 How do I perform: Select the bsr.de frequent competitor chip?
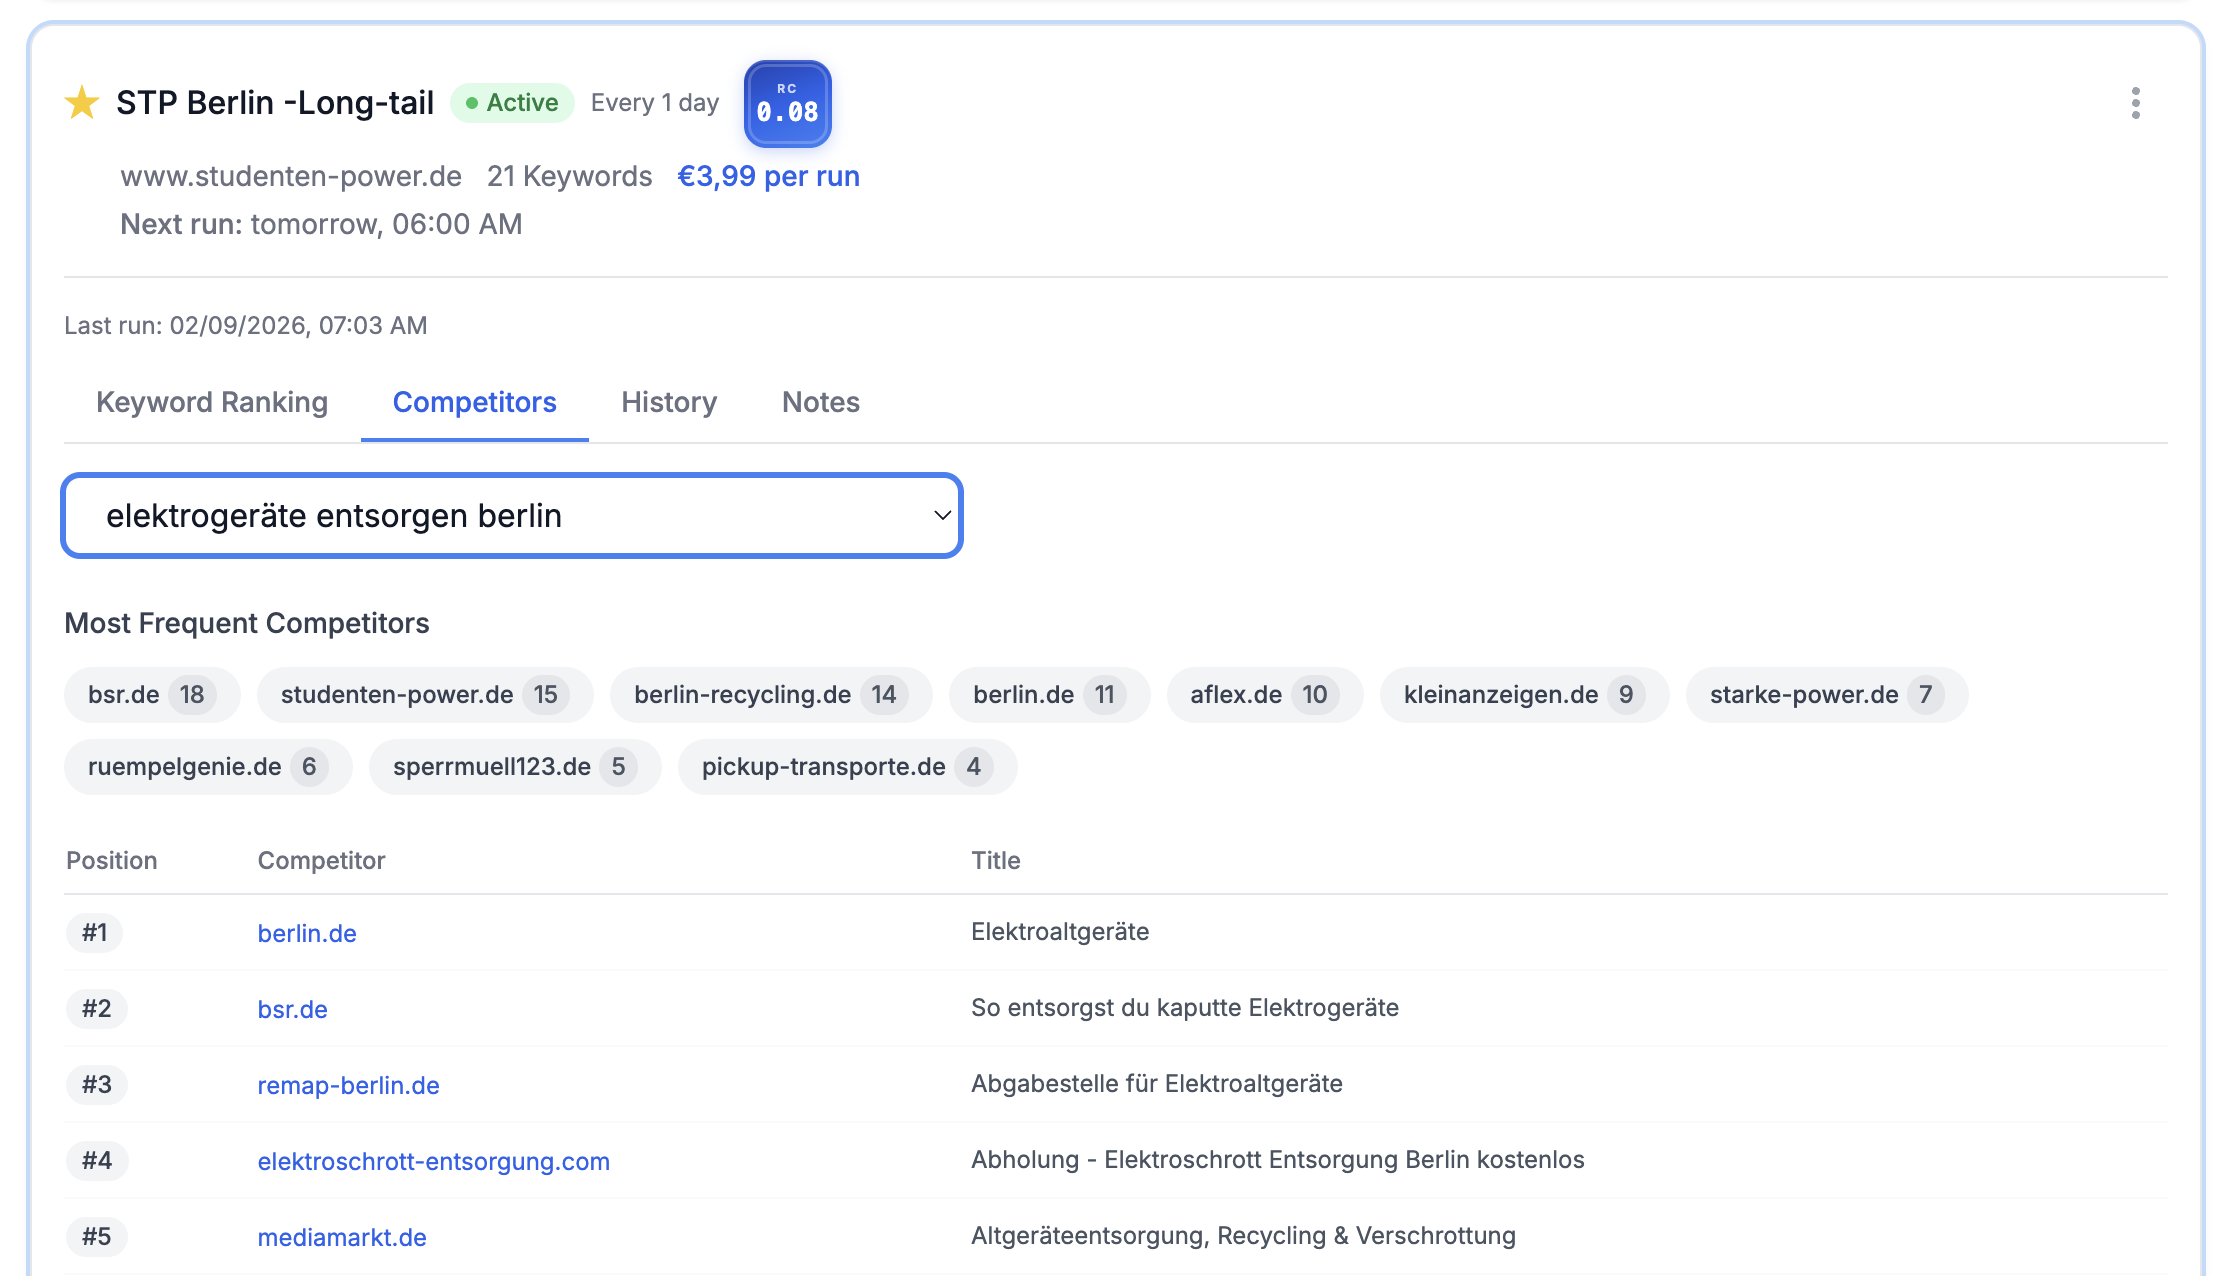coord(151,694)
